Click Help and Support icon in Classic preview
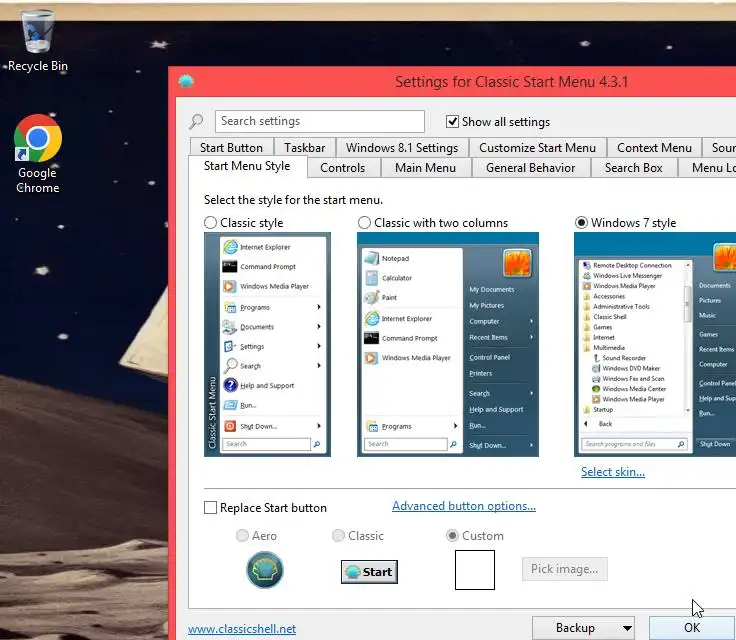This screenshot has height=640, width=736. (230, 385)
